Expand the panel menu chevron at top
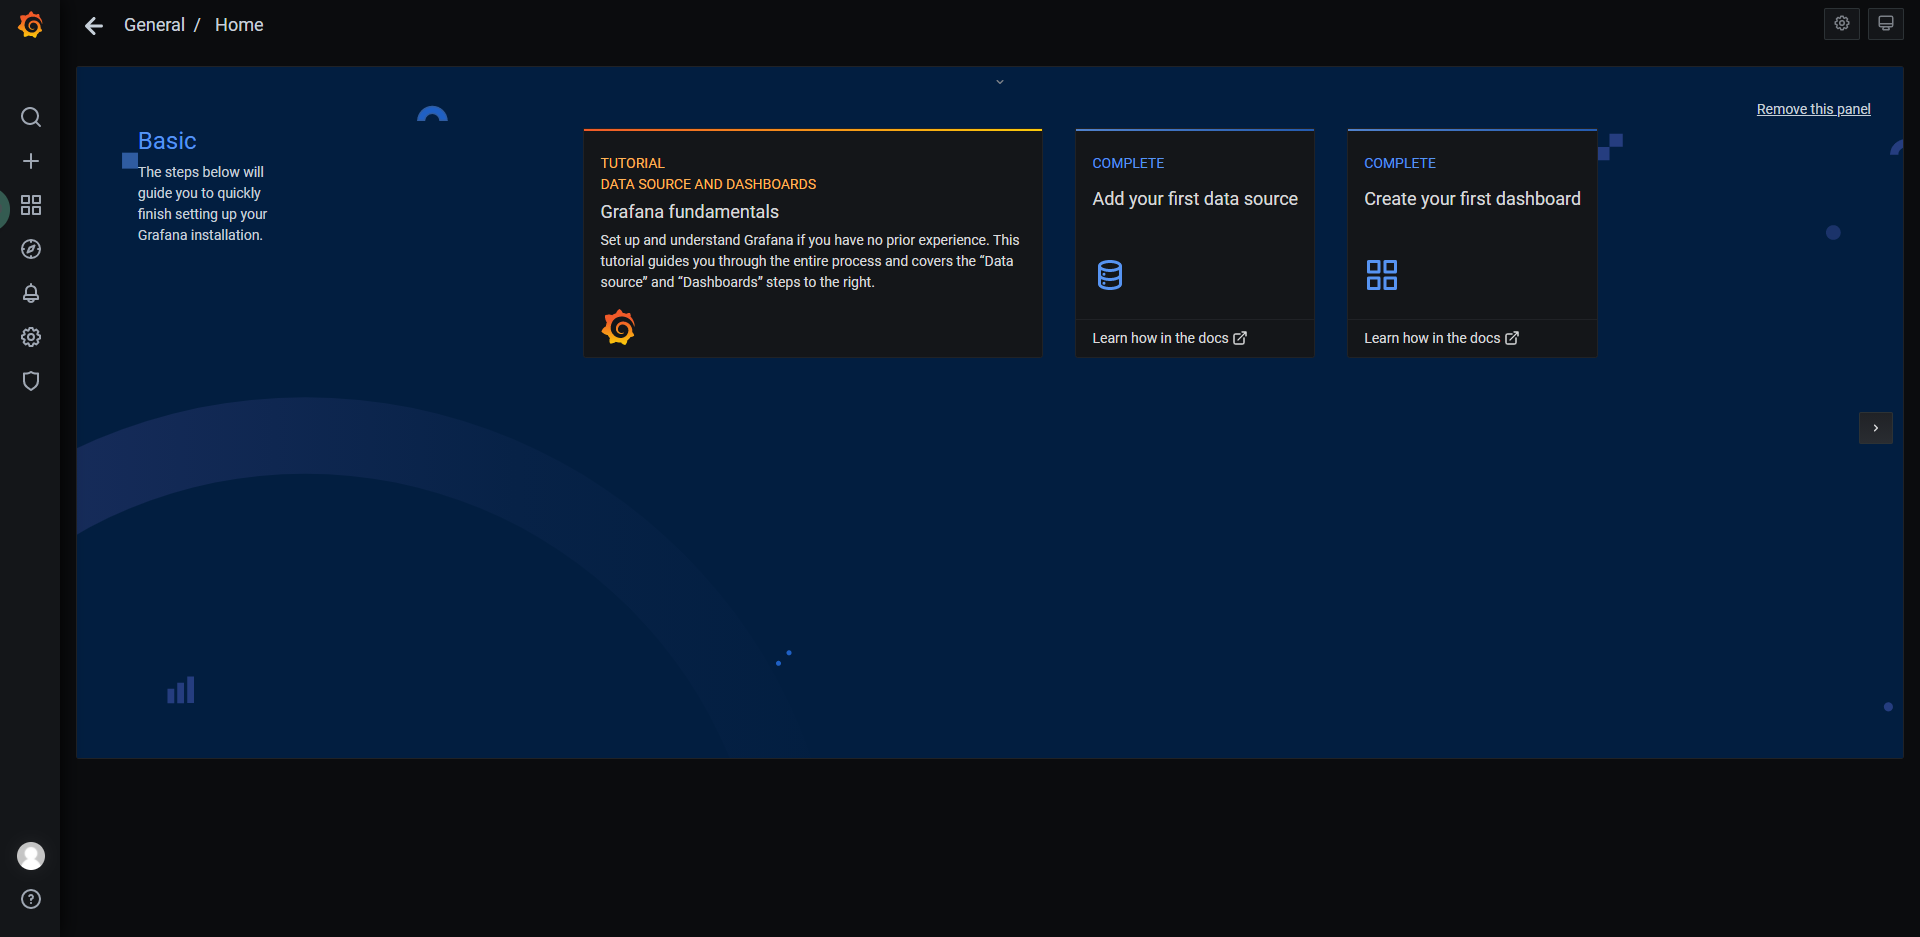 (1000, 82)
